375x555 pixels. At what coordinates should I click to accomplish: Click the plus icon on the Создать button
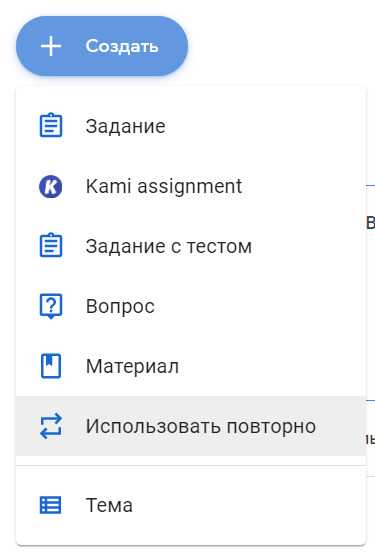pos(51,46)
